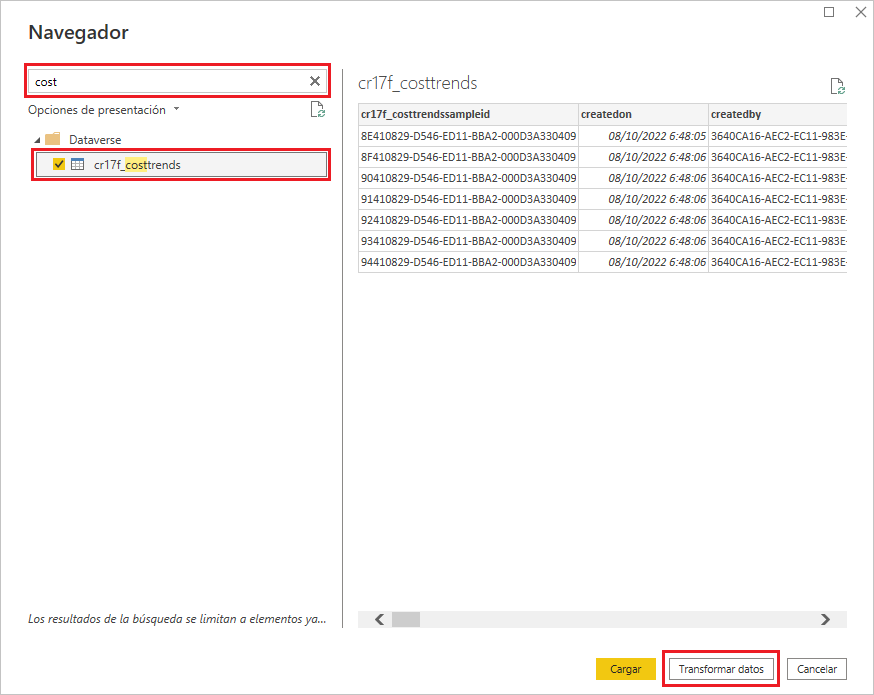Click the Cancelar button
The height and width of the screenshot is (695, 874).
[x=817, y=669]
